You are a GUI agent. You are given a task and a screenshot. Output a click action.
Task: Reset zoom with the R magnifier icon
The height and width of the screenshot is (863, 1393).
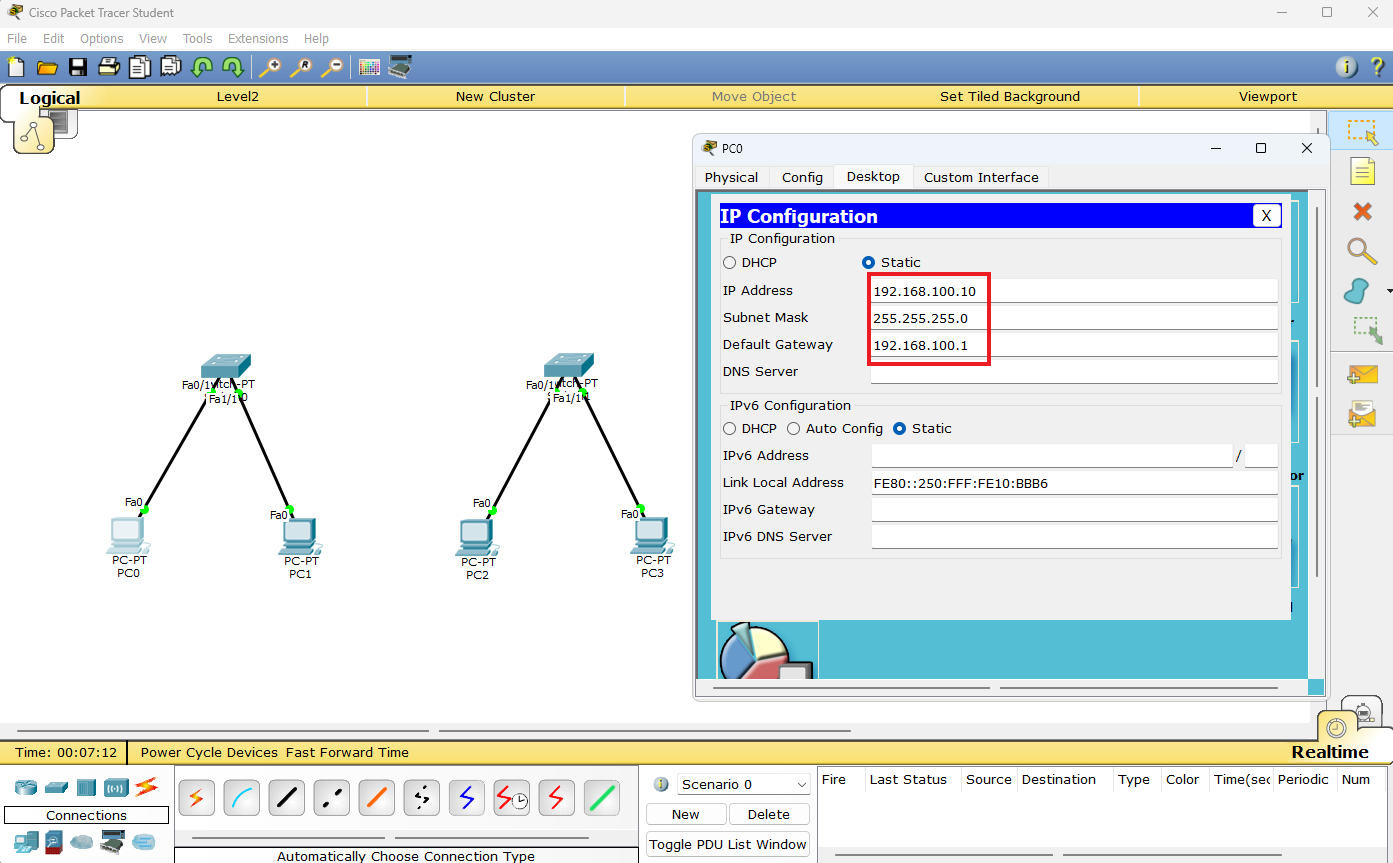(301, 68)
